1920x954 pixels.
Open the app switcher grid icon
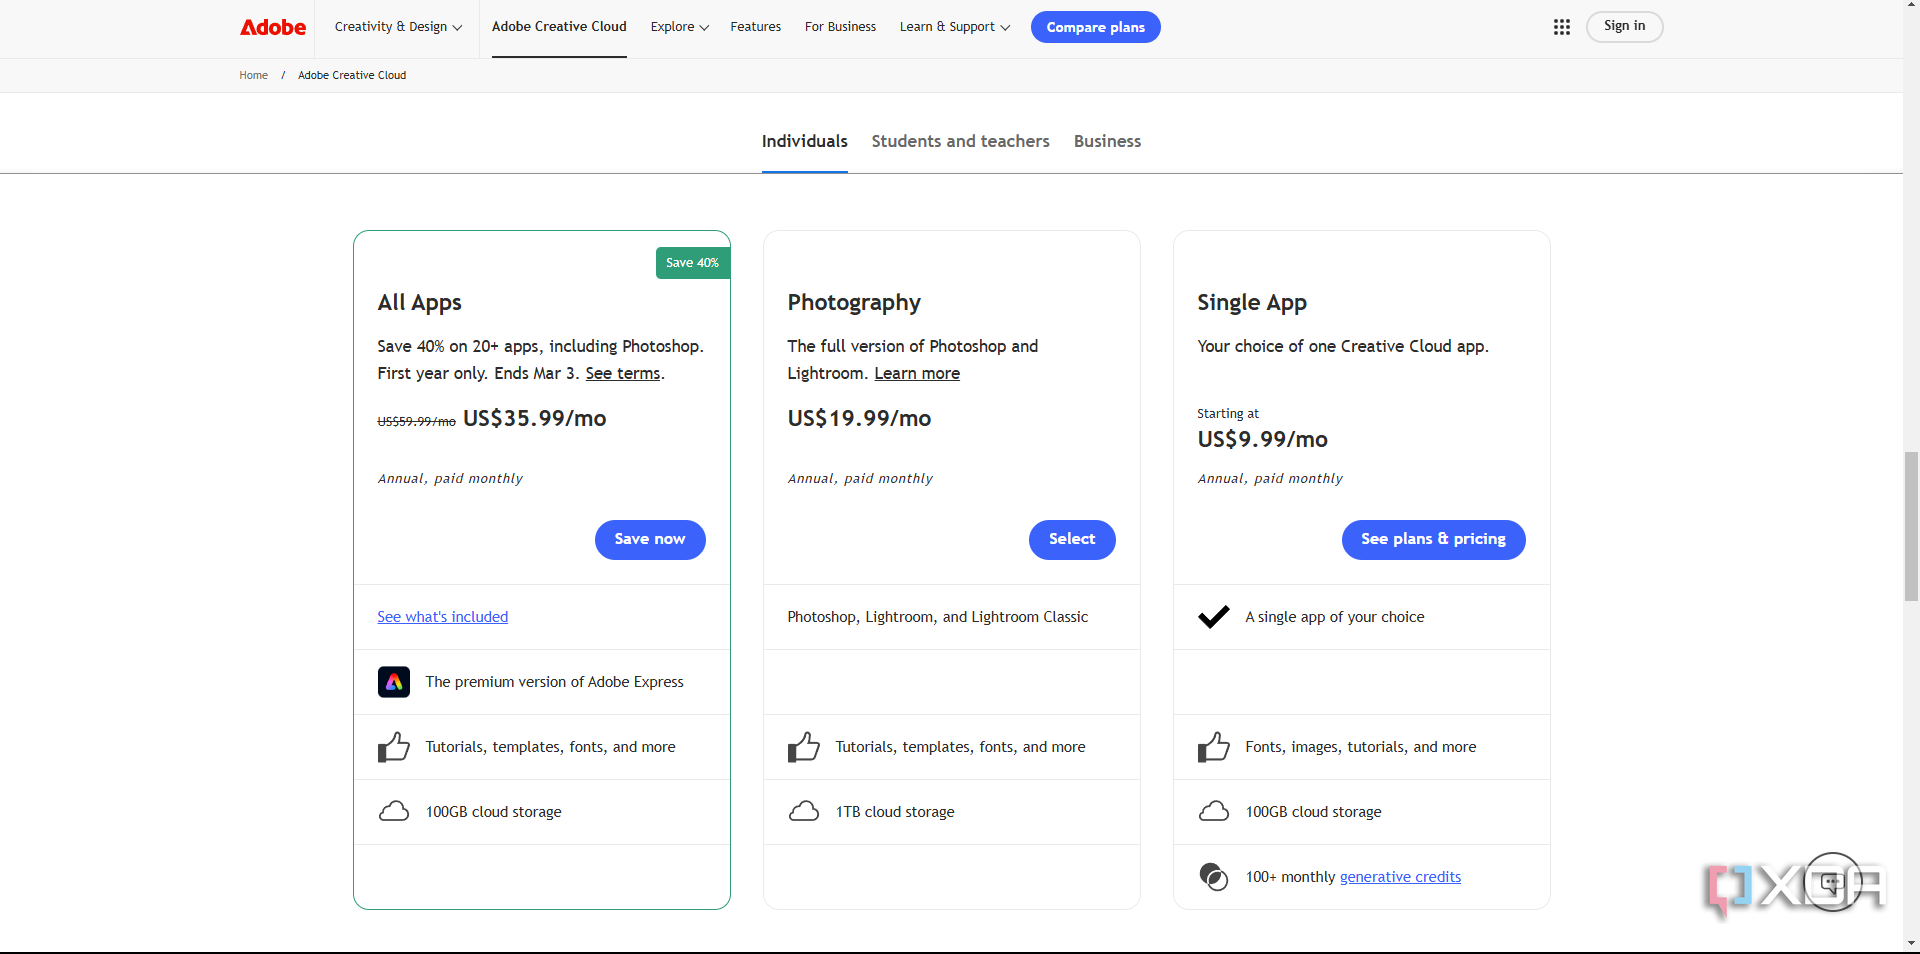coord(1561,27)
